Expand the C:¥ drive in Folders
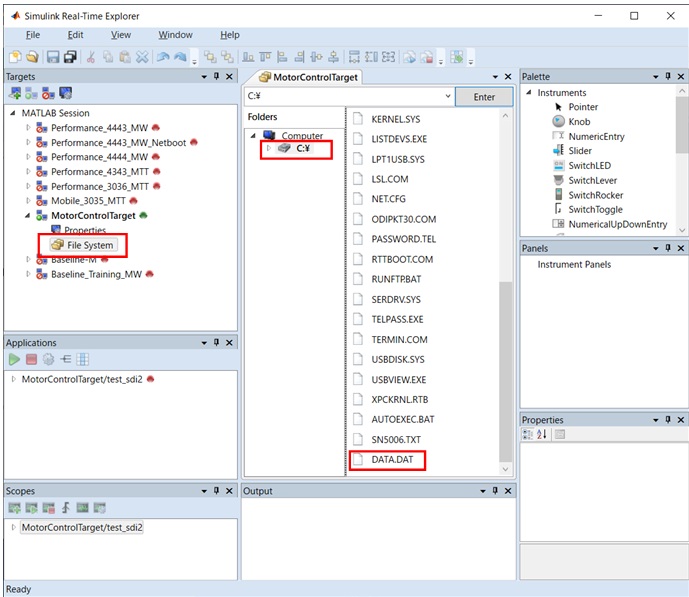The width and height of the screenshot is (689, 597). click(269, 148)
